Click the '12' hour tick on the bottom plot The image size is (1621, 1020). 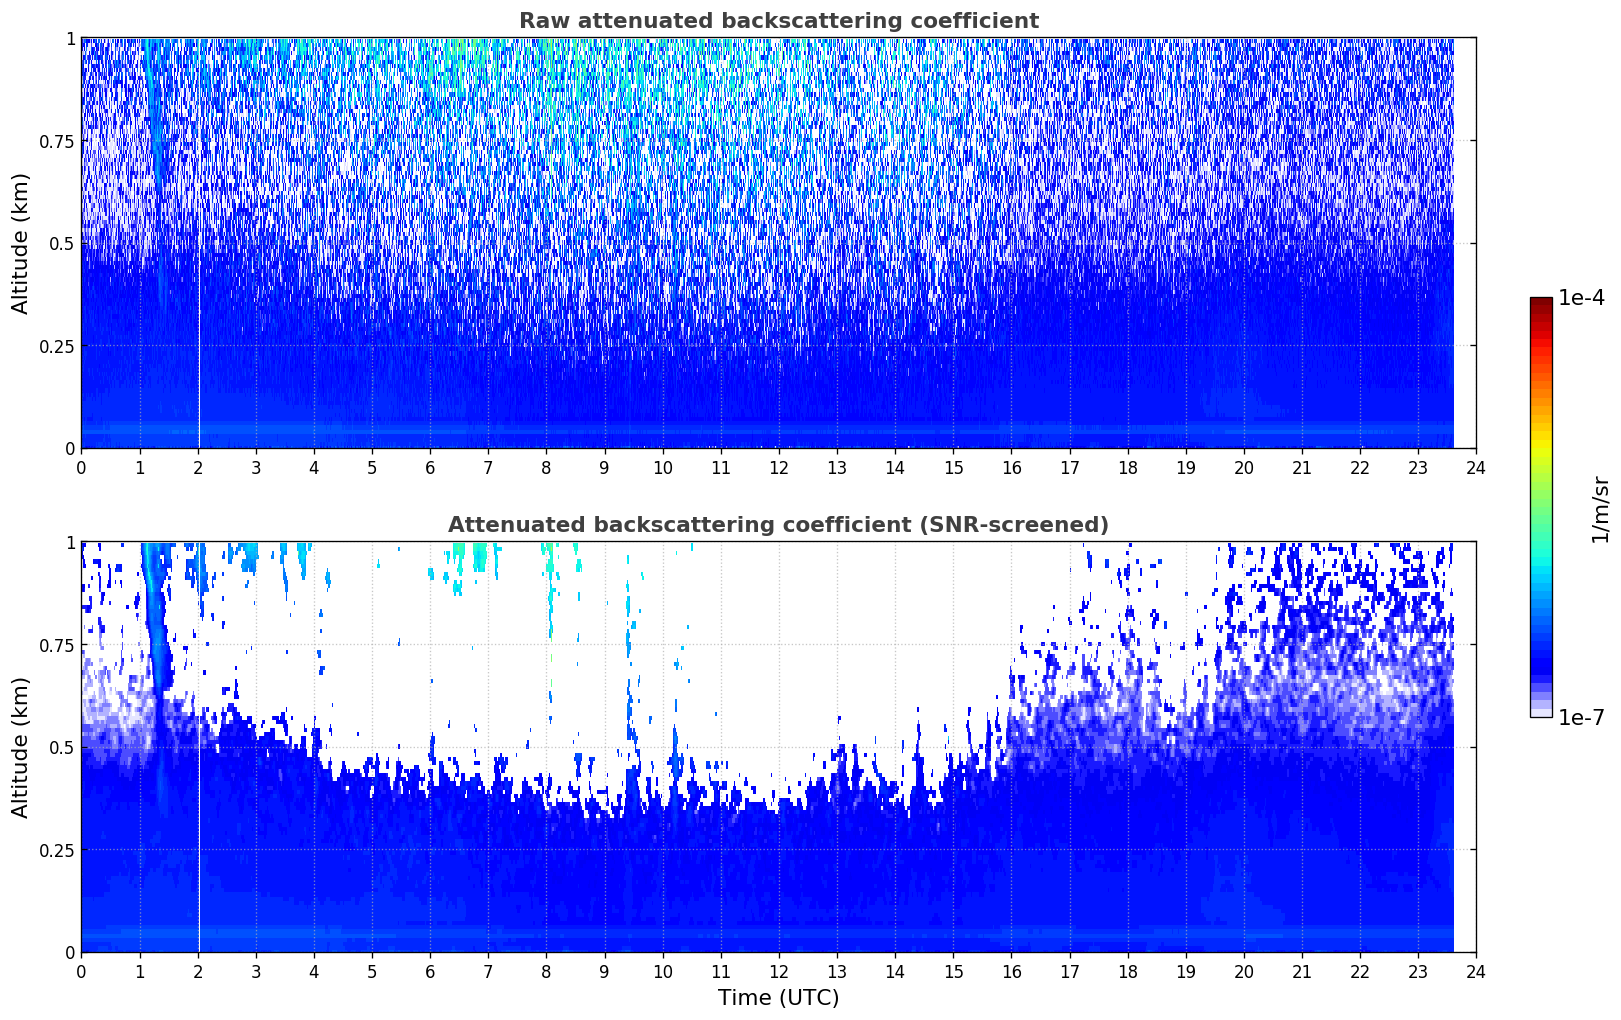tap(778, 971)
